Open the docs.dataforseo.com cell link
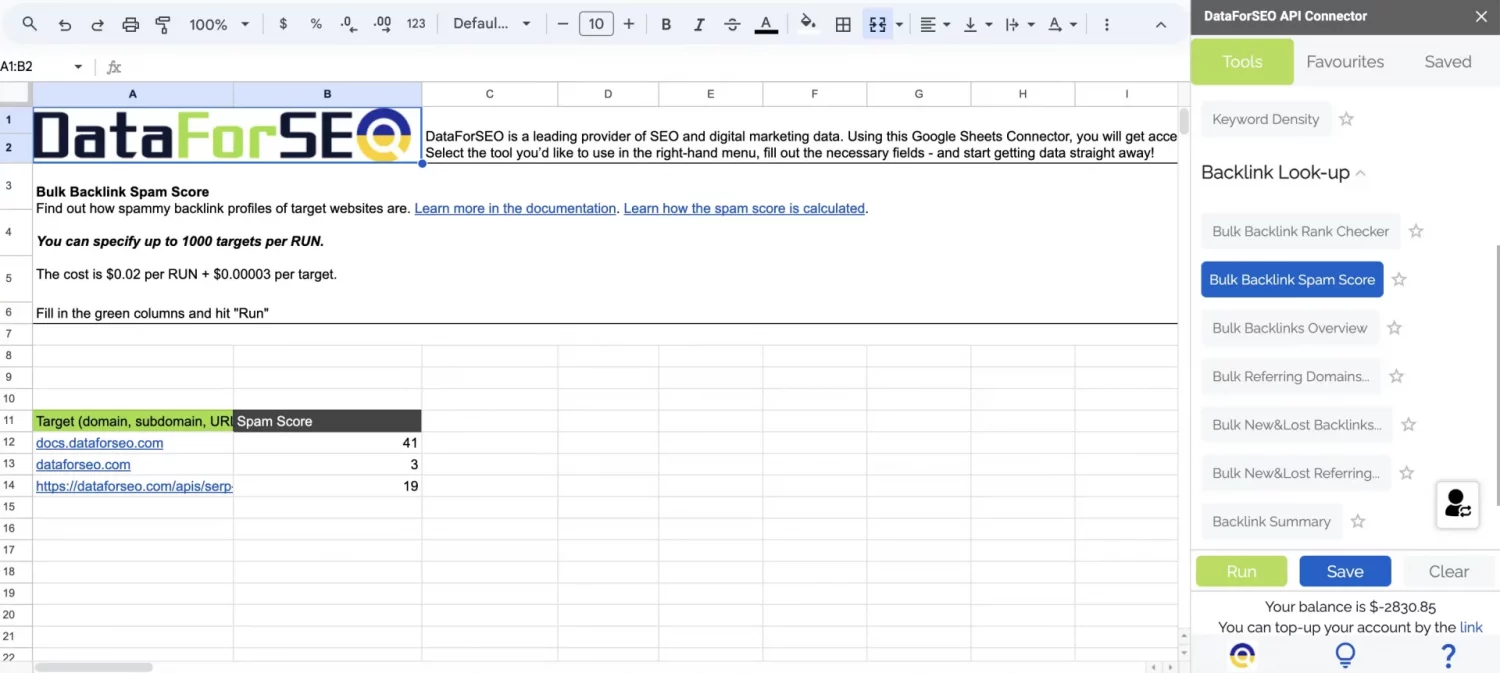1500x673 pixels. (x=100, y=443)
